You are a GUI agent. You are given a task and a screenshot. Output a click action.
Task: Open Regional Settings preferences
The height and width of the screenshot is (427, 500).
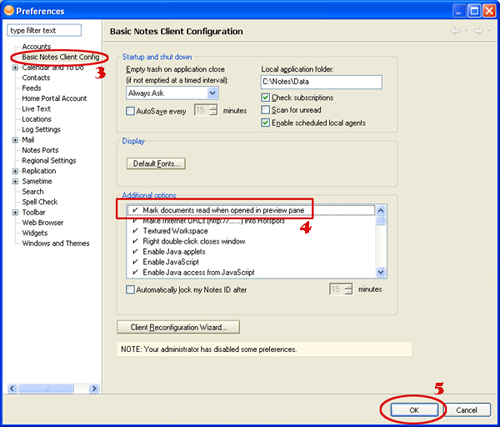pos(49,160)
